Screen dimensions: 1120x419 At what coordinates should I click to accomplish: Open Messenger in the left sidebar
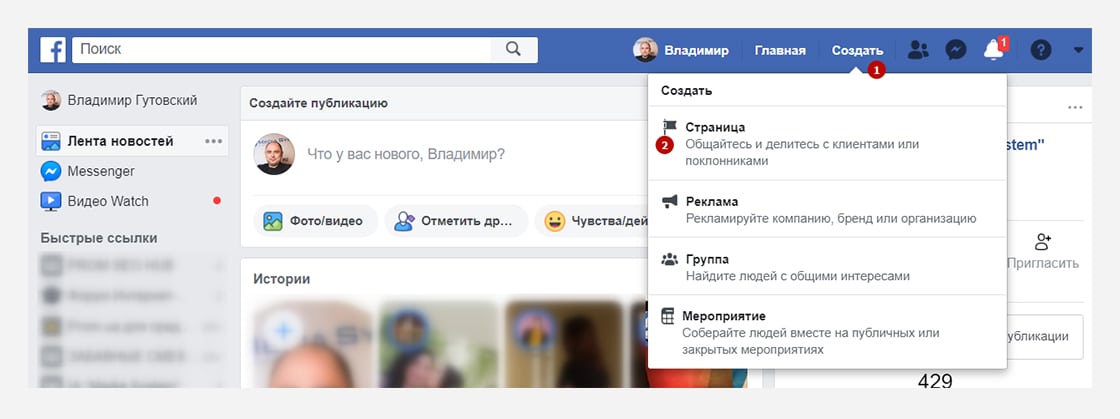click(x=101, y=171)
